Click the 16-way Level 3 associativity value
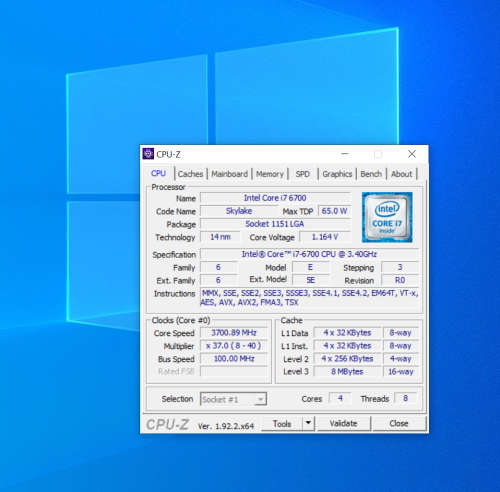Image resolution: width=500 pixels, height=492 pixels. [401, 372]
